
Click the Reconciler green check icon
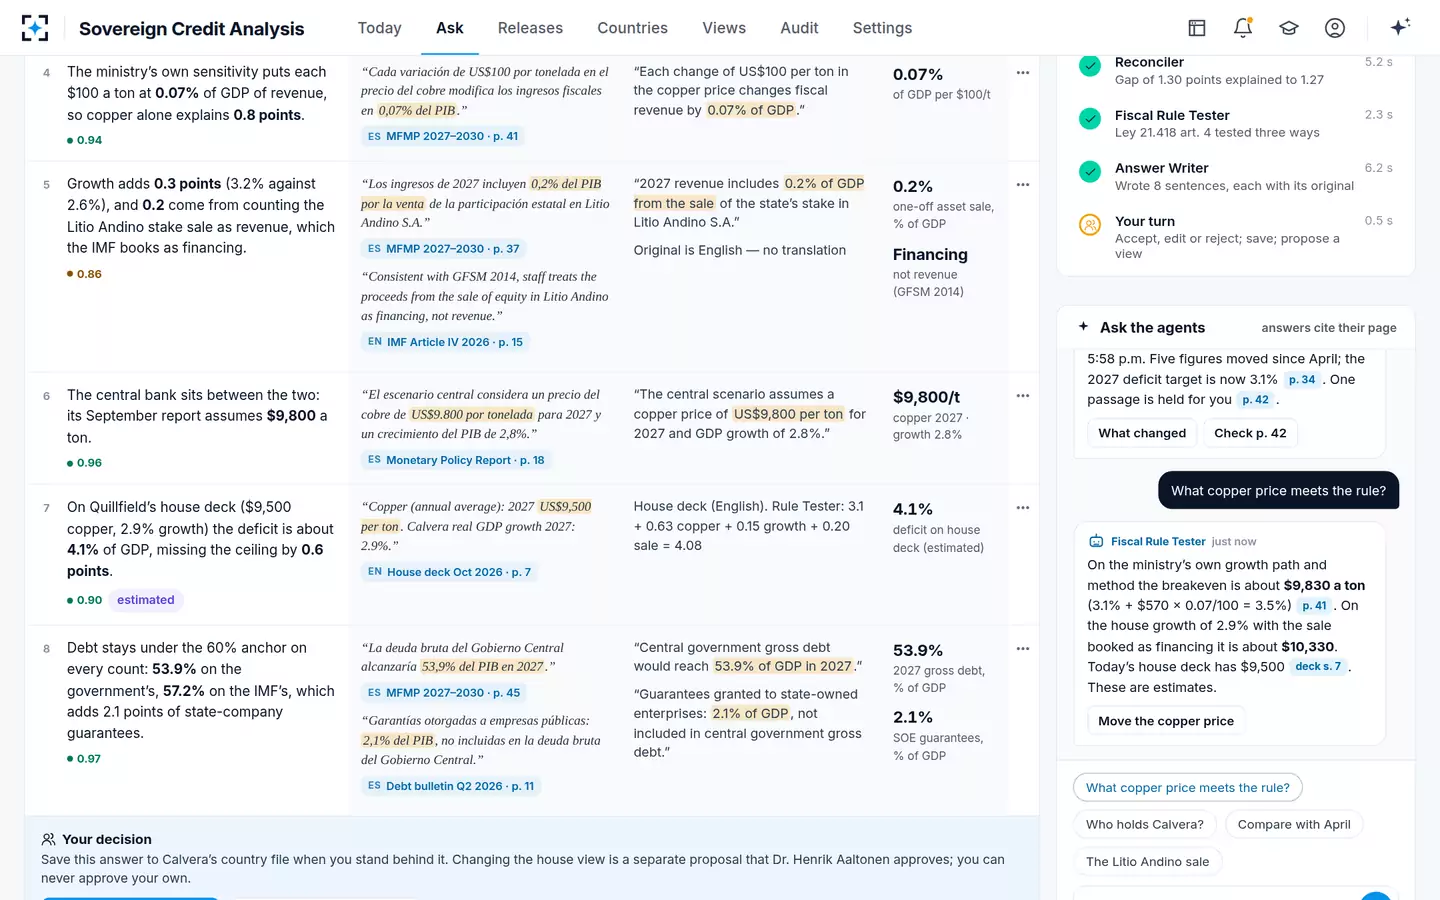[x=1090, y=66]
